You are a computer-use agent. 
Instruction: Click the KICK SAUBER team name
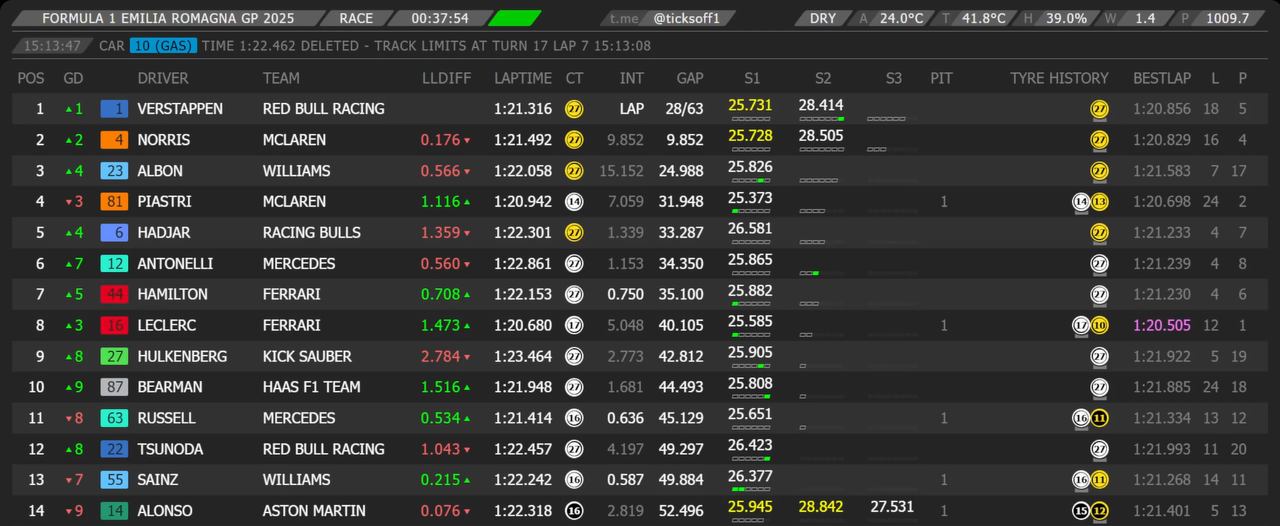(307, 357)
